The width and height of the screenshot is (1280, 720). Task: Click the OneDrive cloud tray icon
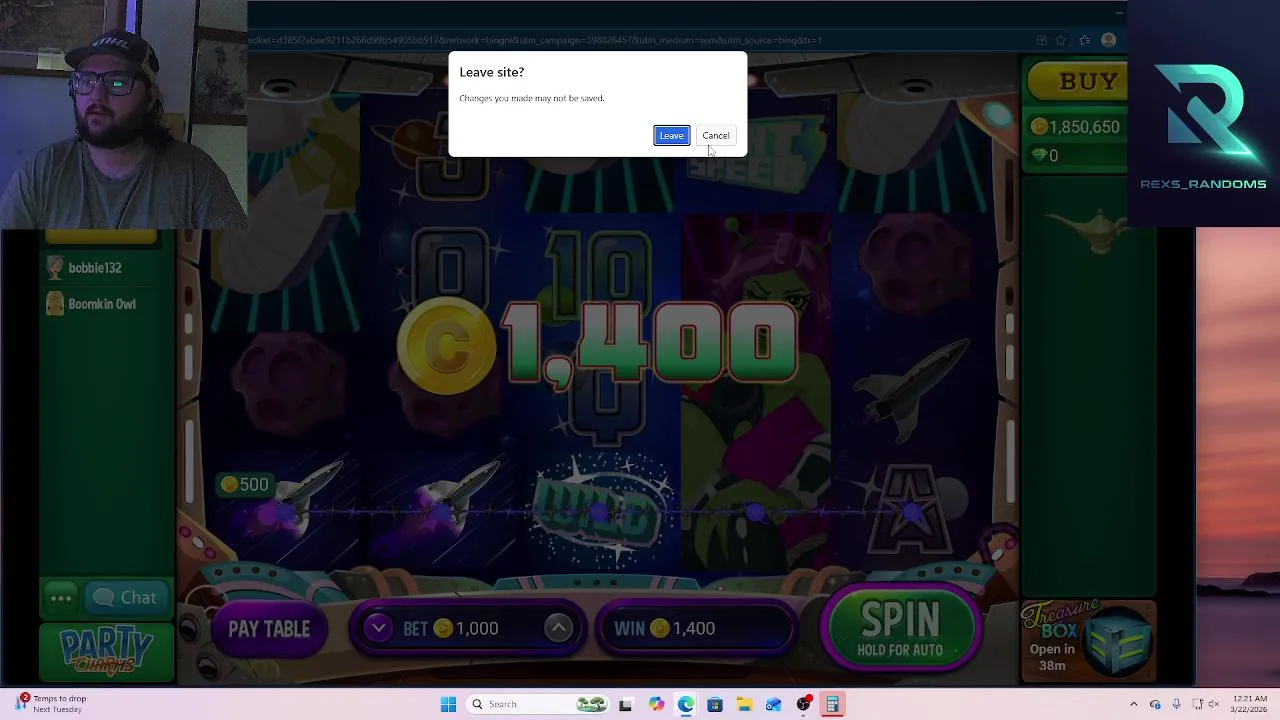click(1155, 704)
